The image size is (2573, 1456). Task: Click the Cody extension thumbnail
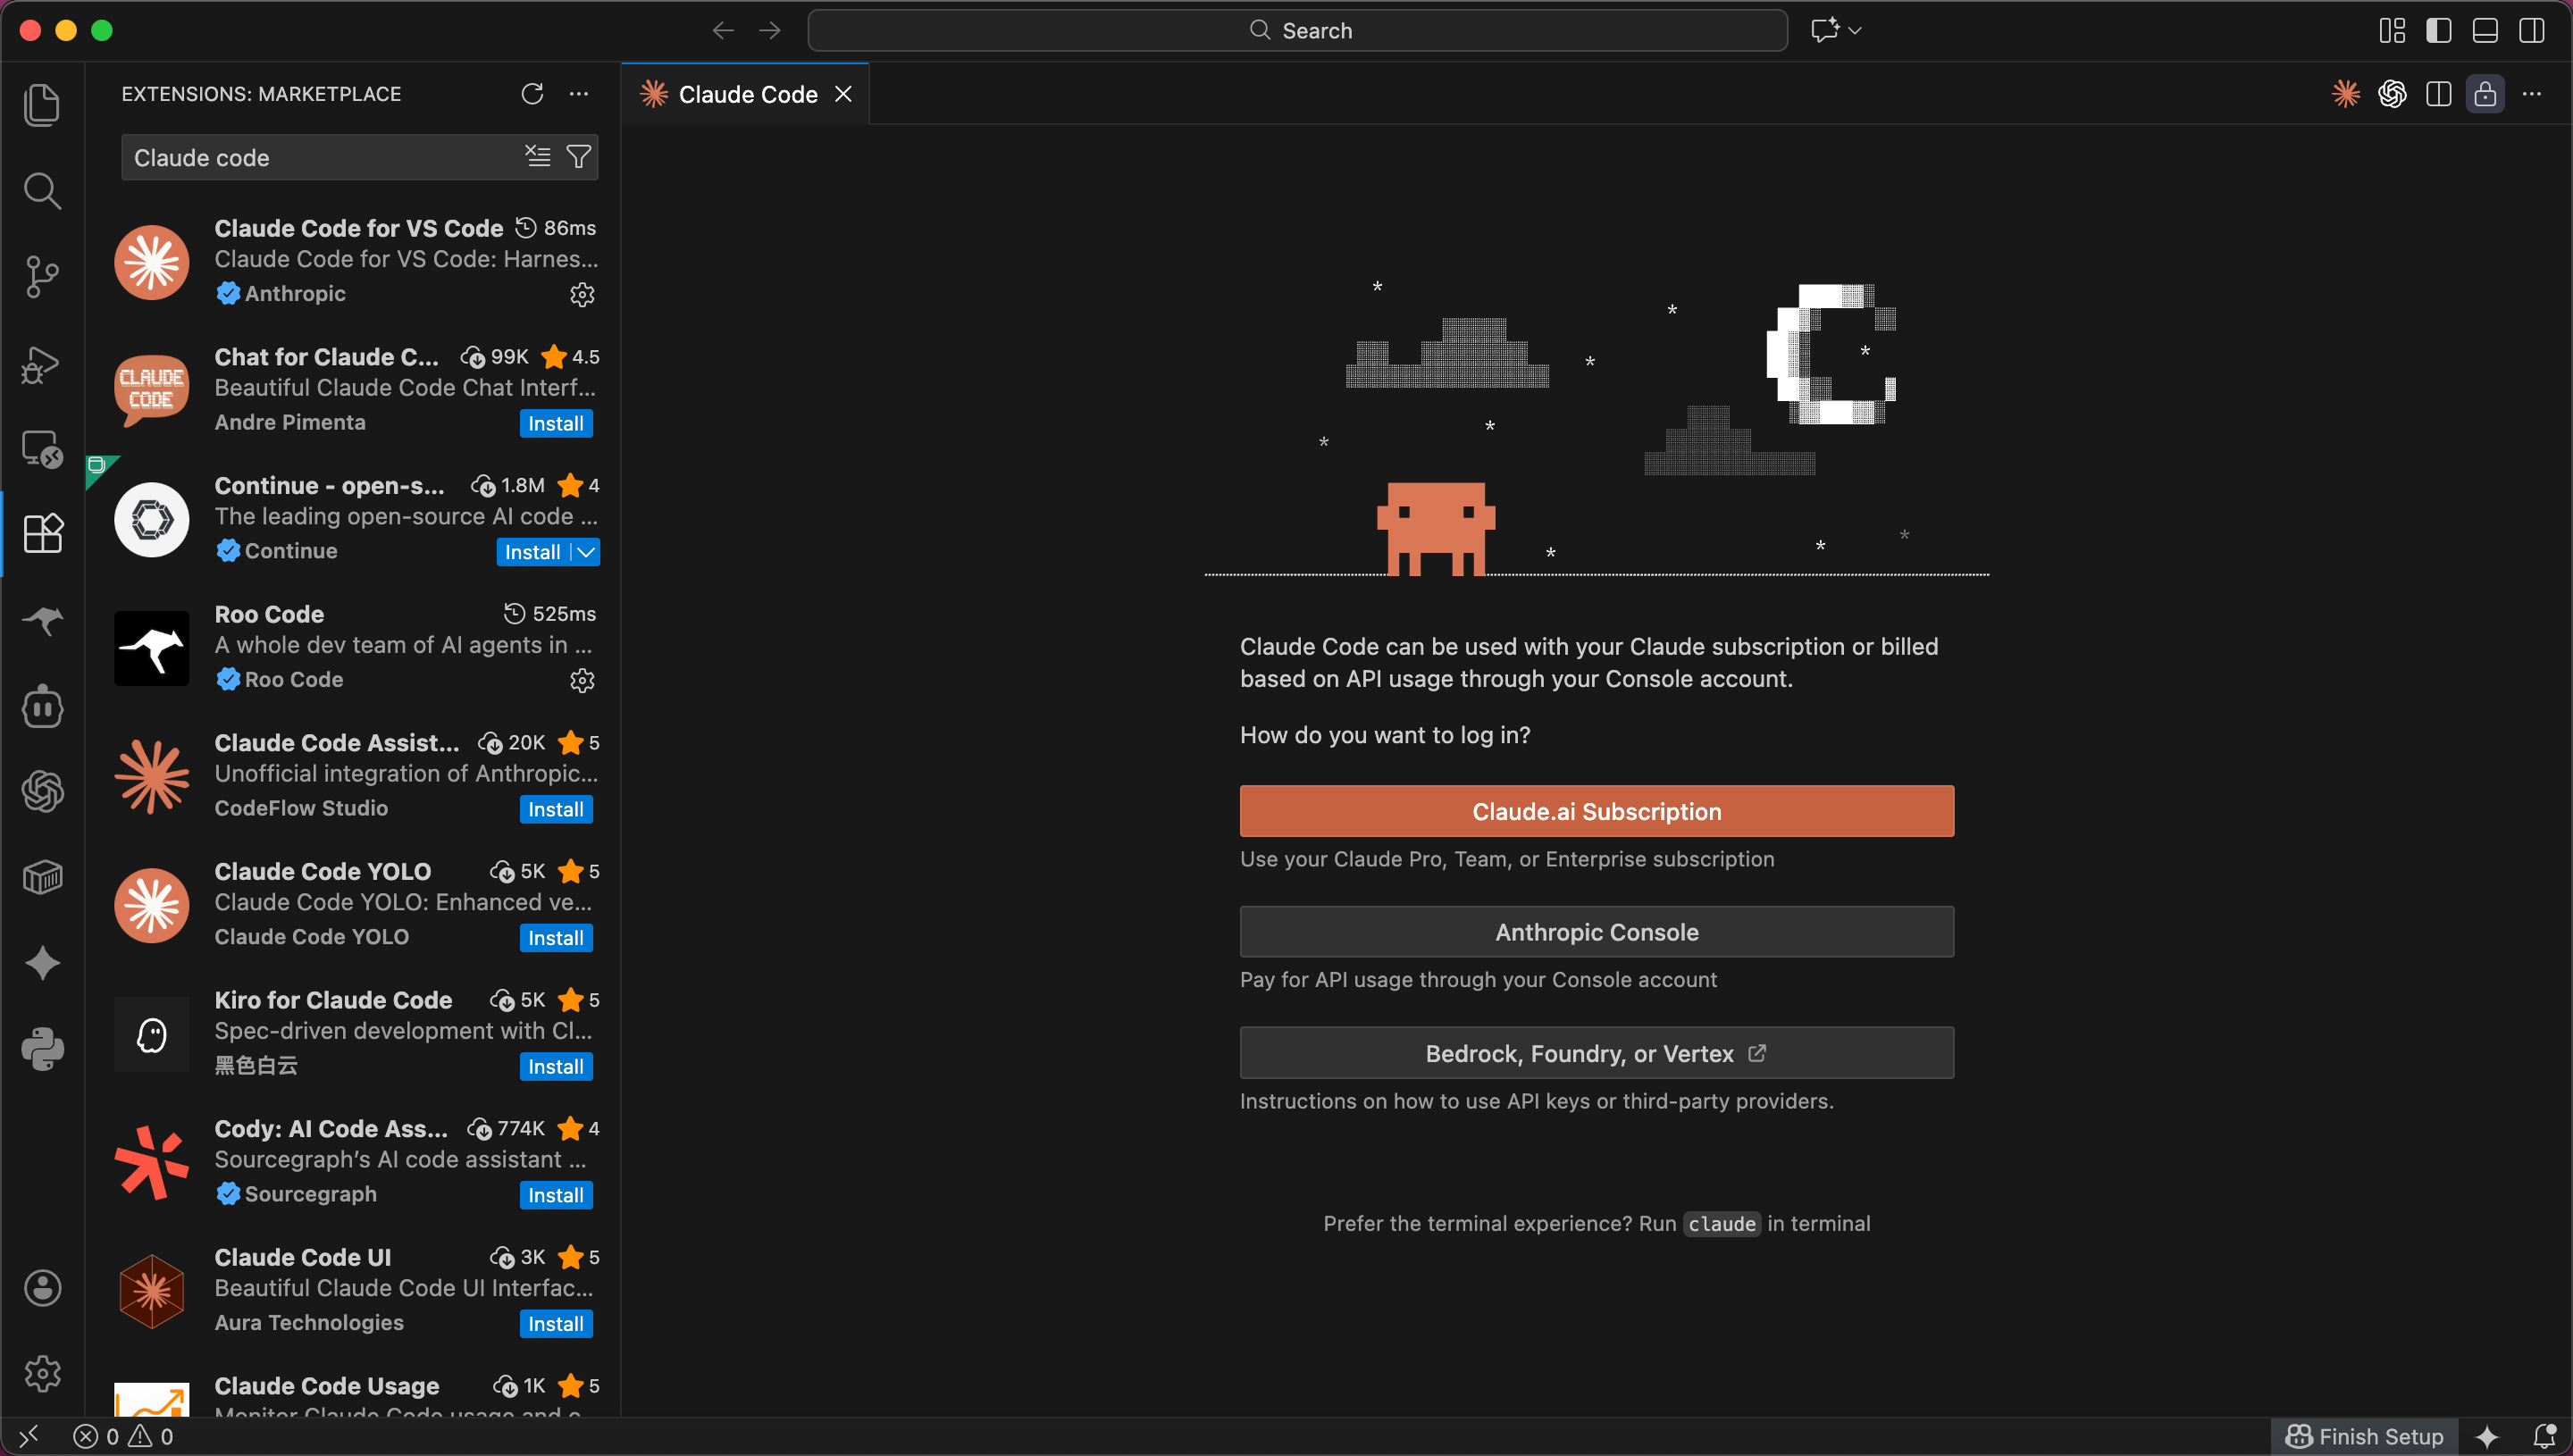click(152, 1163)
